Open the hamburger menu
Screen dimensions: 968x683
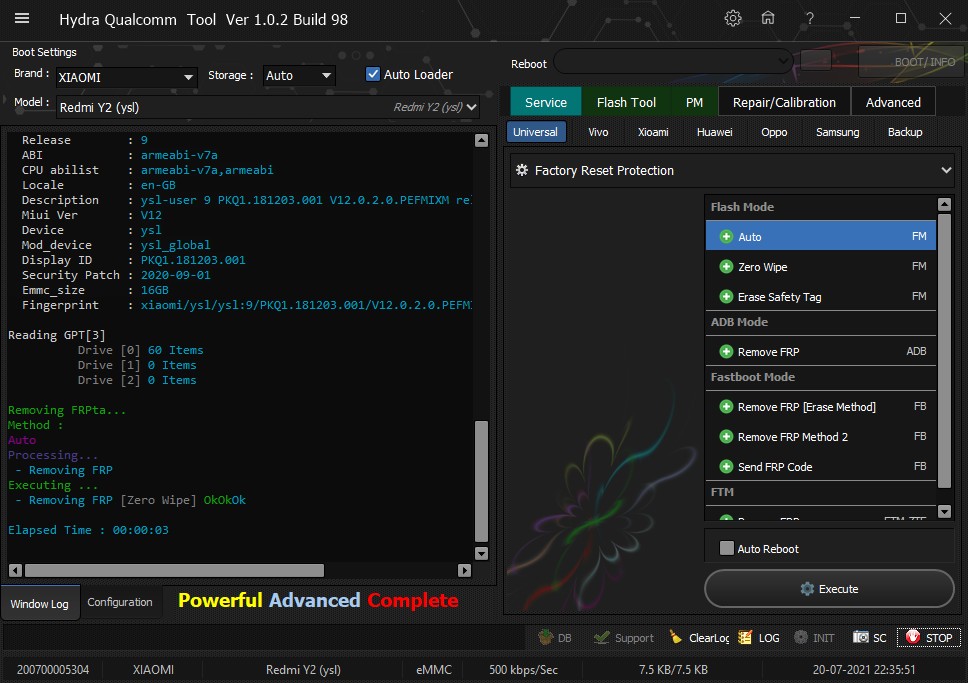tap(22, 19)
